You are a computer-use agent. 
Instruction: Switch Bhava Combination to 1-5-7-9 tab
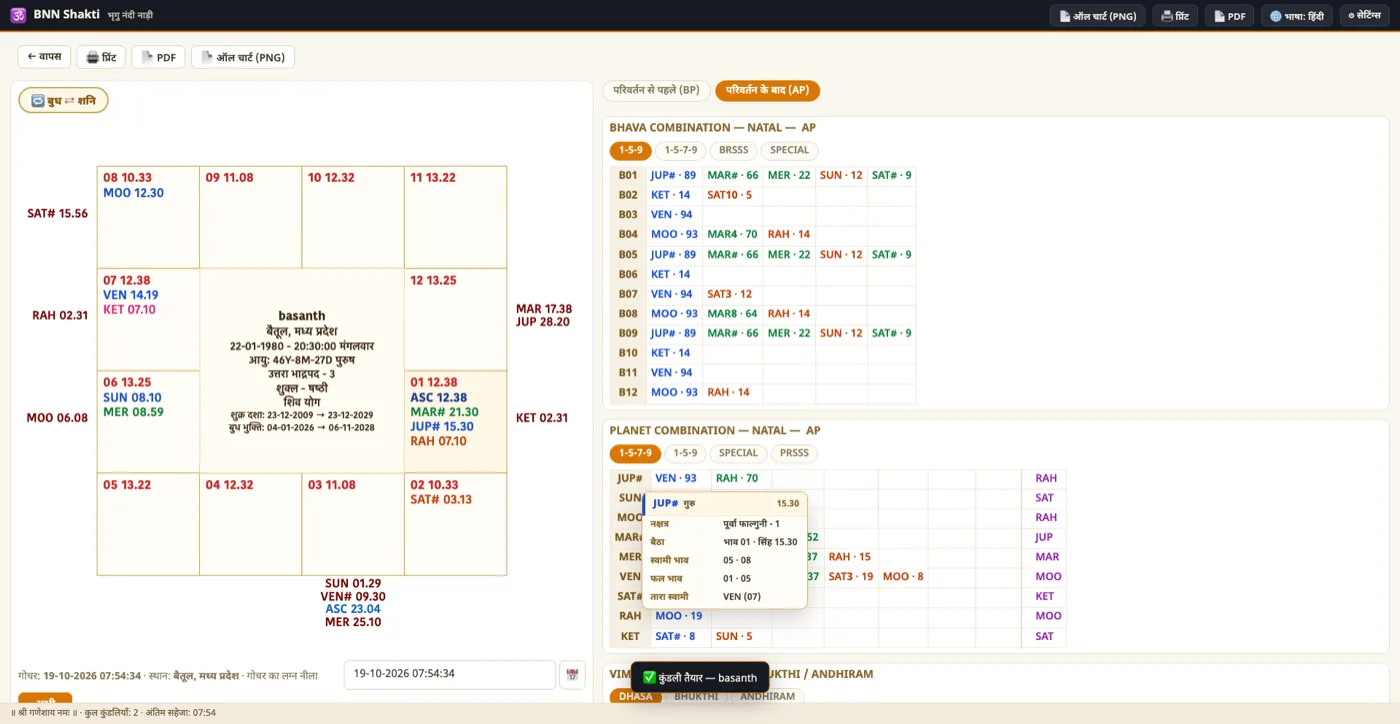[x=681, y=150]
